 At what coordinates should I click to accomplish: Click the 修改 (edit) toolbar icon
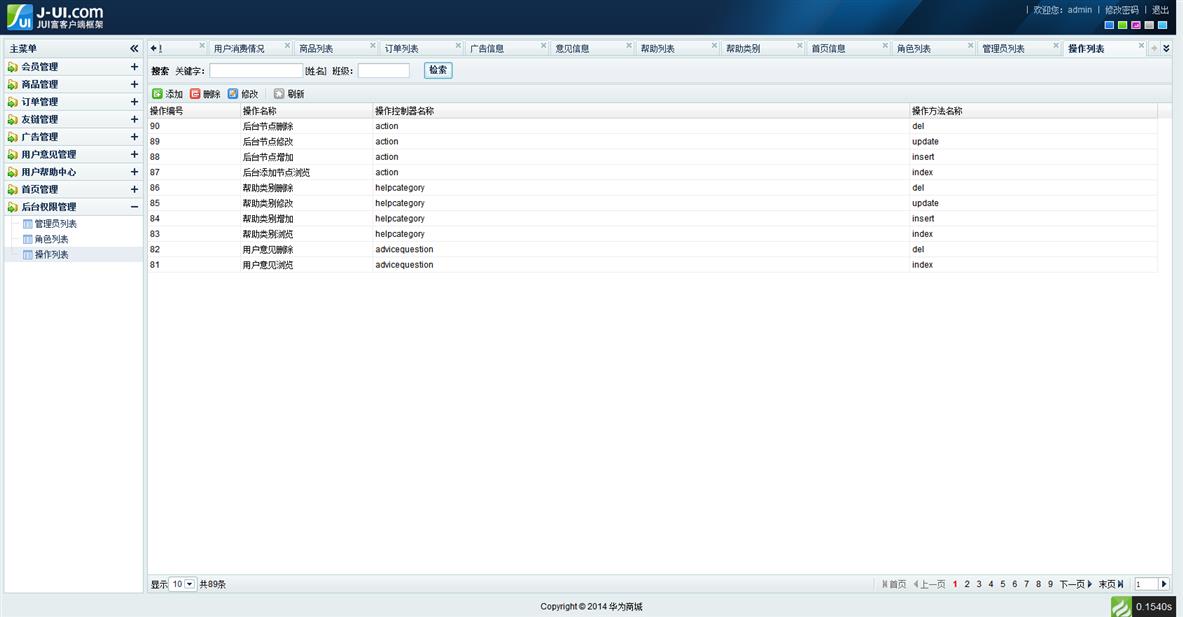[233, 94]
